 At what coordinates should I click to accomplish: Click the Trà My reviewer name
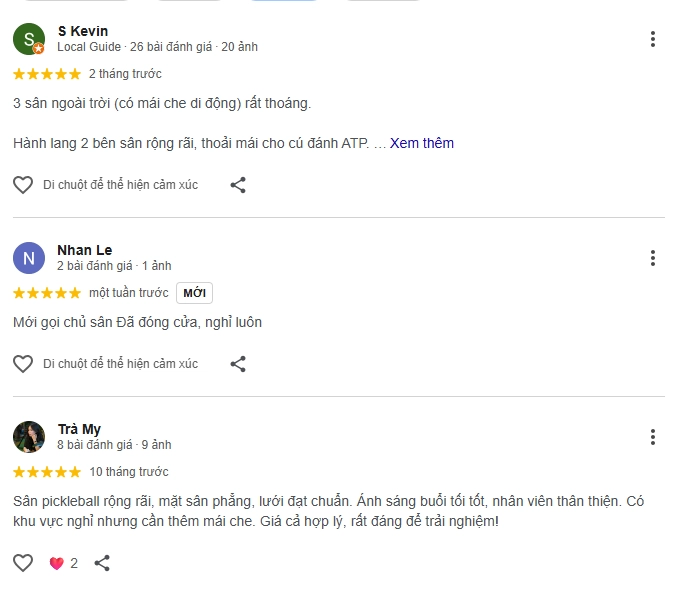pyautogui.click(x=79, y=429)
